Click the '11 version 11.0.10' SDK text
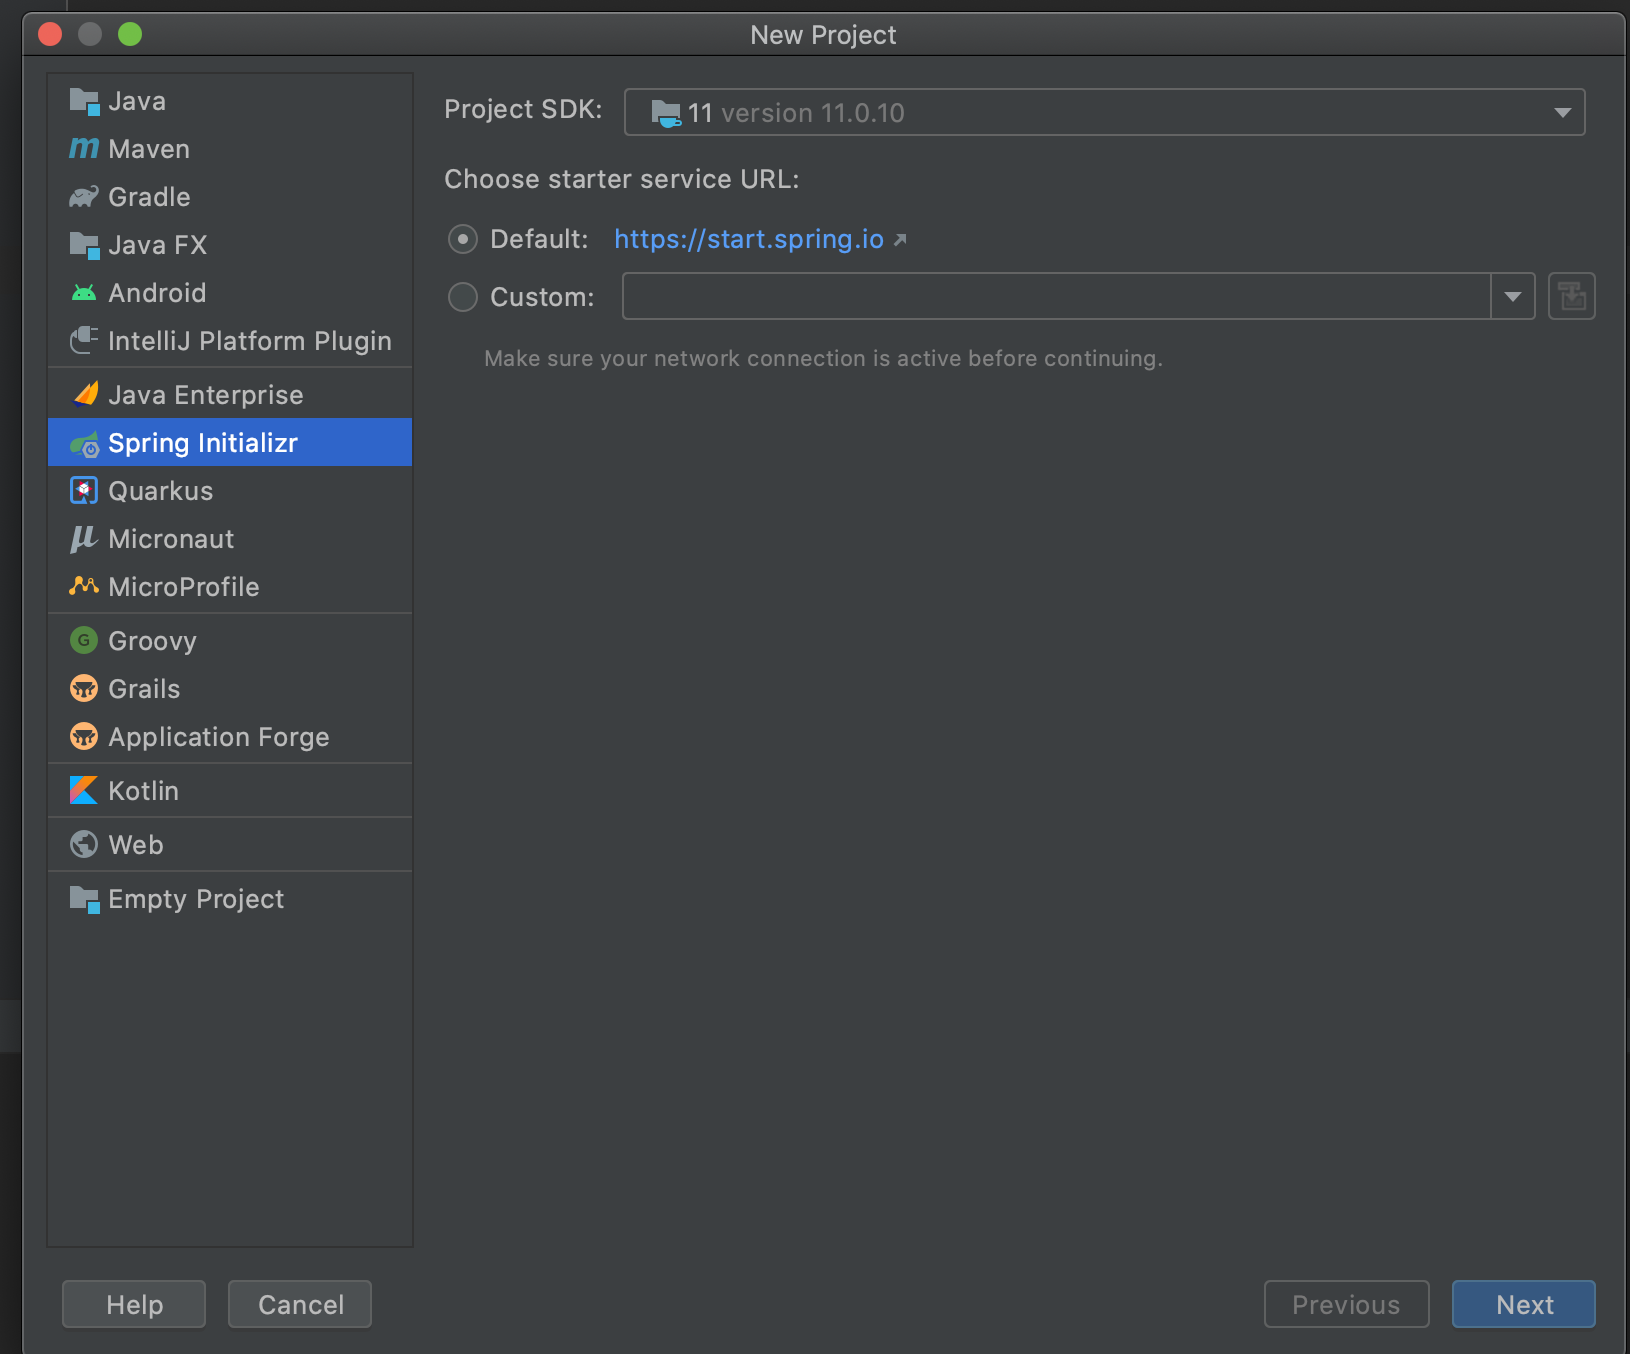 pyautogui.click(x=796, y=113)
